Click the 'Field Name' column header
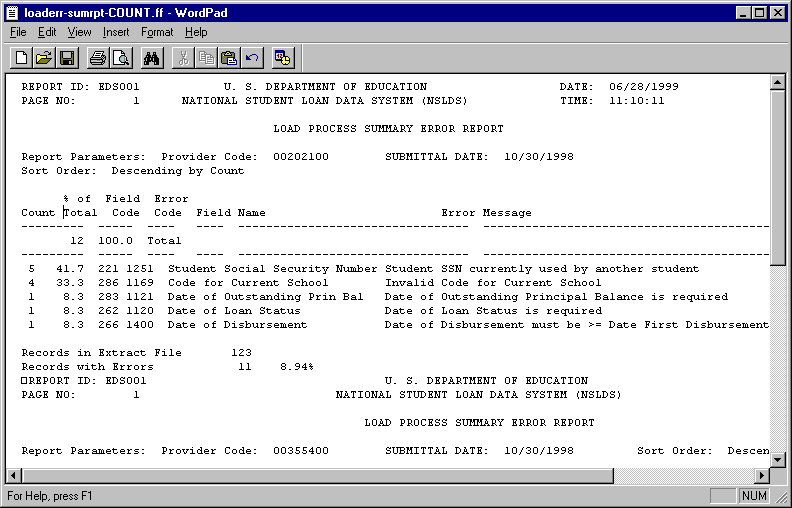792x508 pixels. pos(231,213)
